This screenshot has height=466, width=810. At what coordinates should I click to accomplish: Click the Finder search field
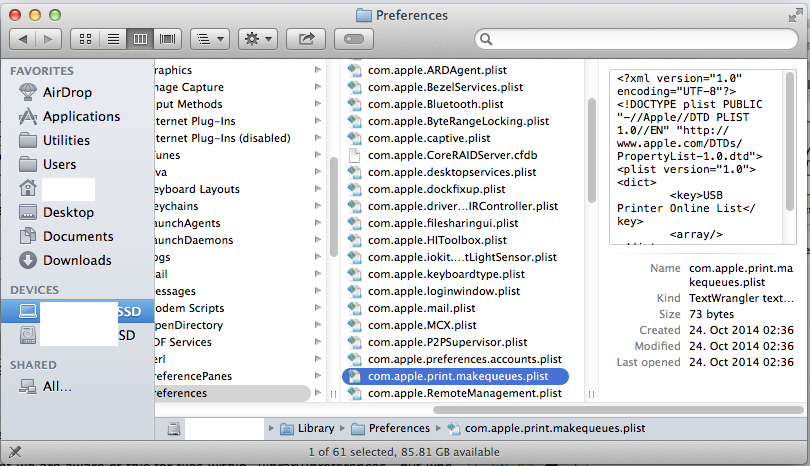pyautogui.click(x=636, y=39)
